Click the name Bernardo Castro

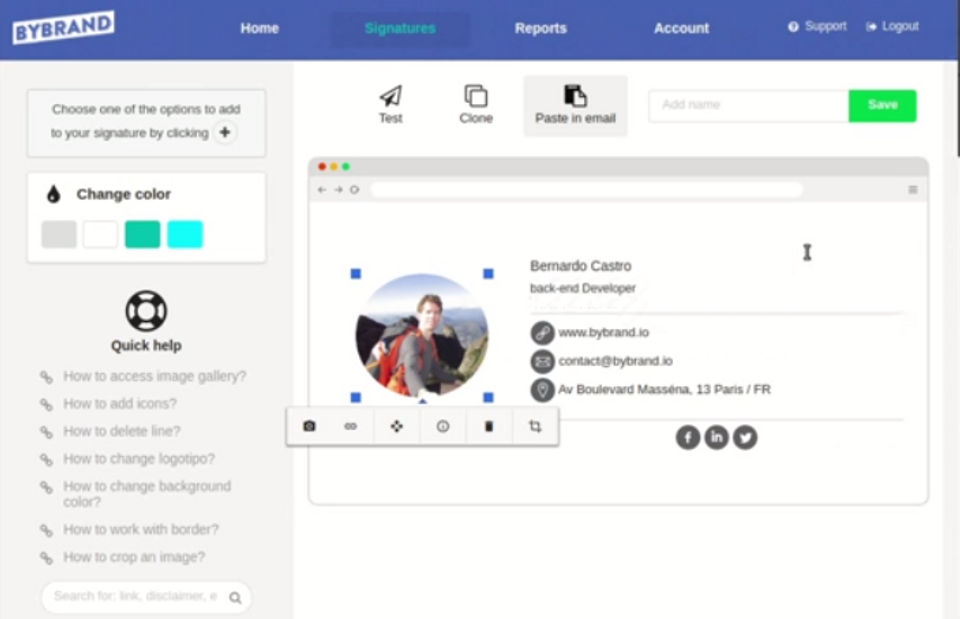pos(580,266)
